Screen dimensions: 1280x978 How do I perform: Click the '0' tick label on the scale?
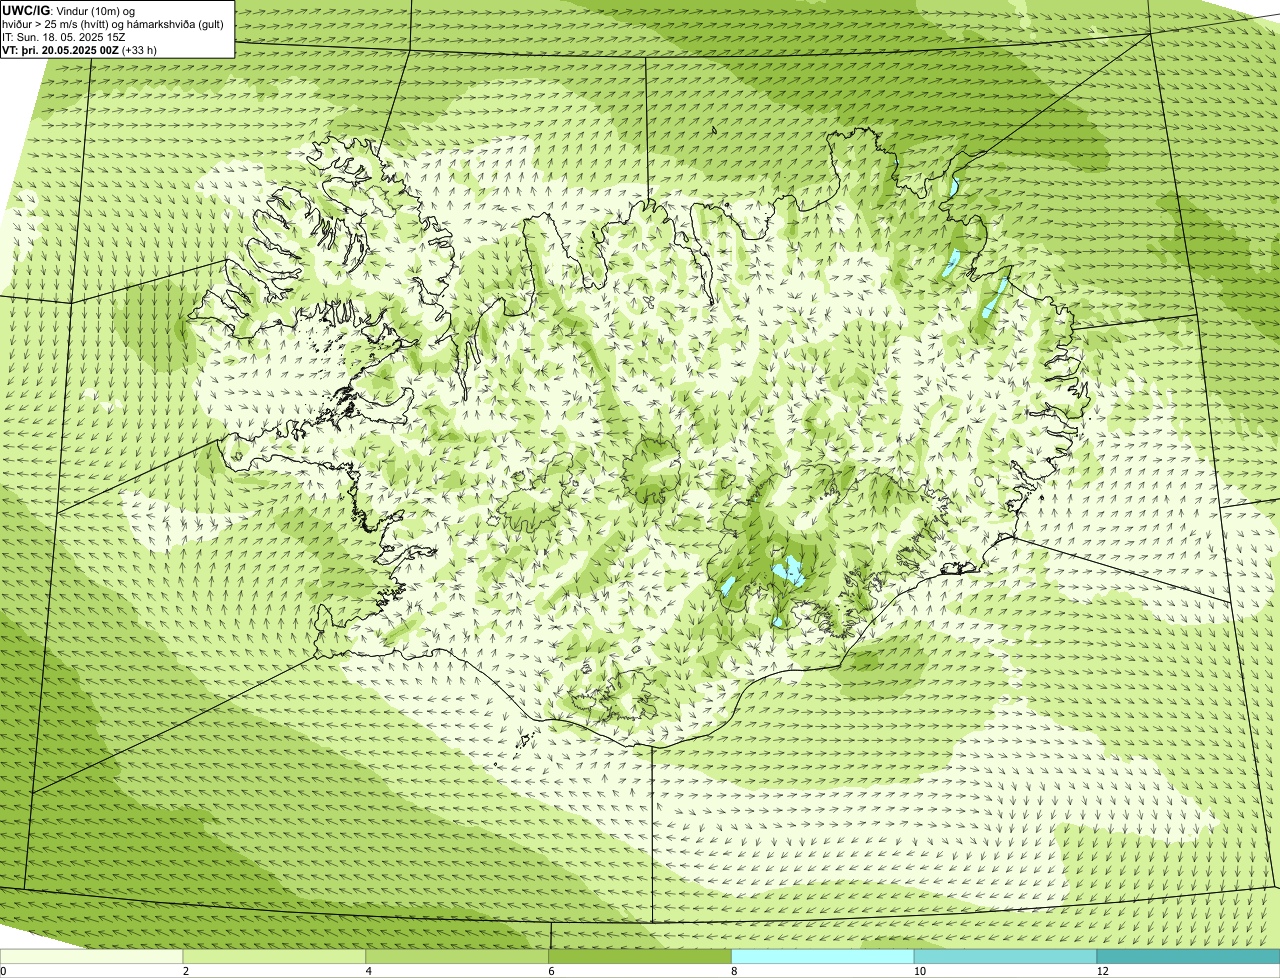click(x=3, y=971)
